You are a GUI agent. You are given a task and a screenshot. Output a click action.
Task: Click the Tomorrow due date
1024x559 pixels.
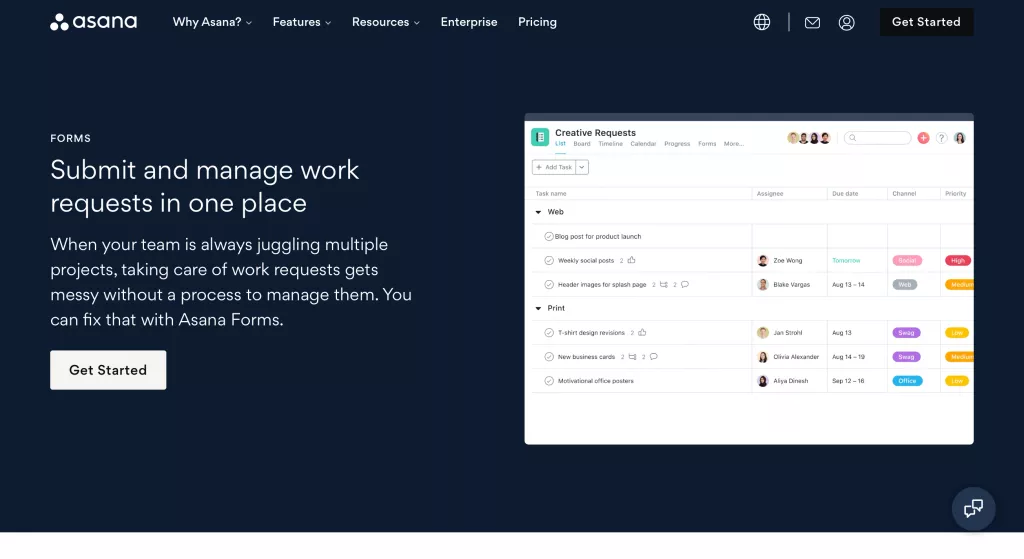pos(846,261)
